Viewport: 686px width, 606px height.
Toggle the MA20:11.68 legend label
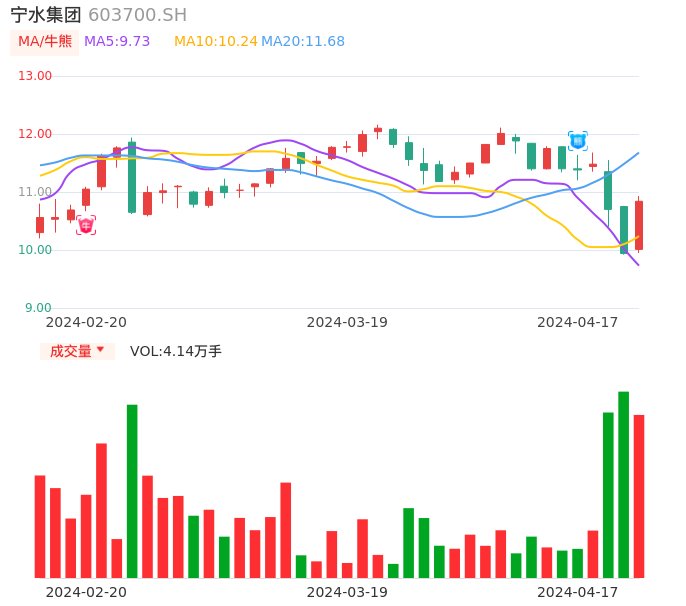303,42
